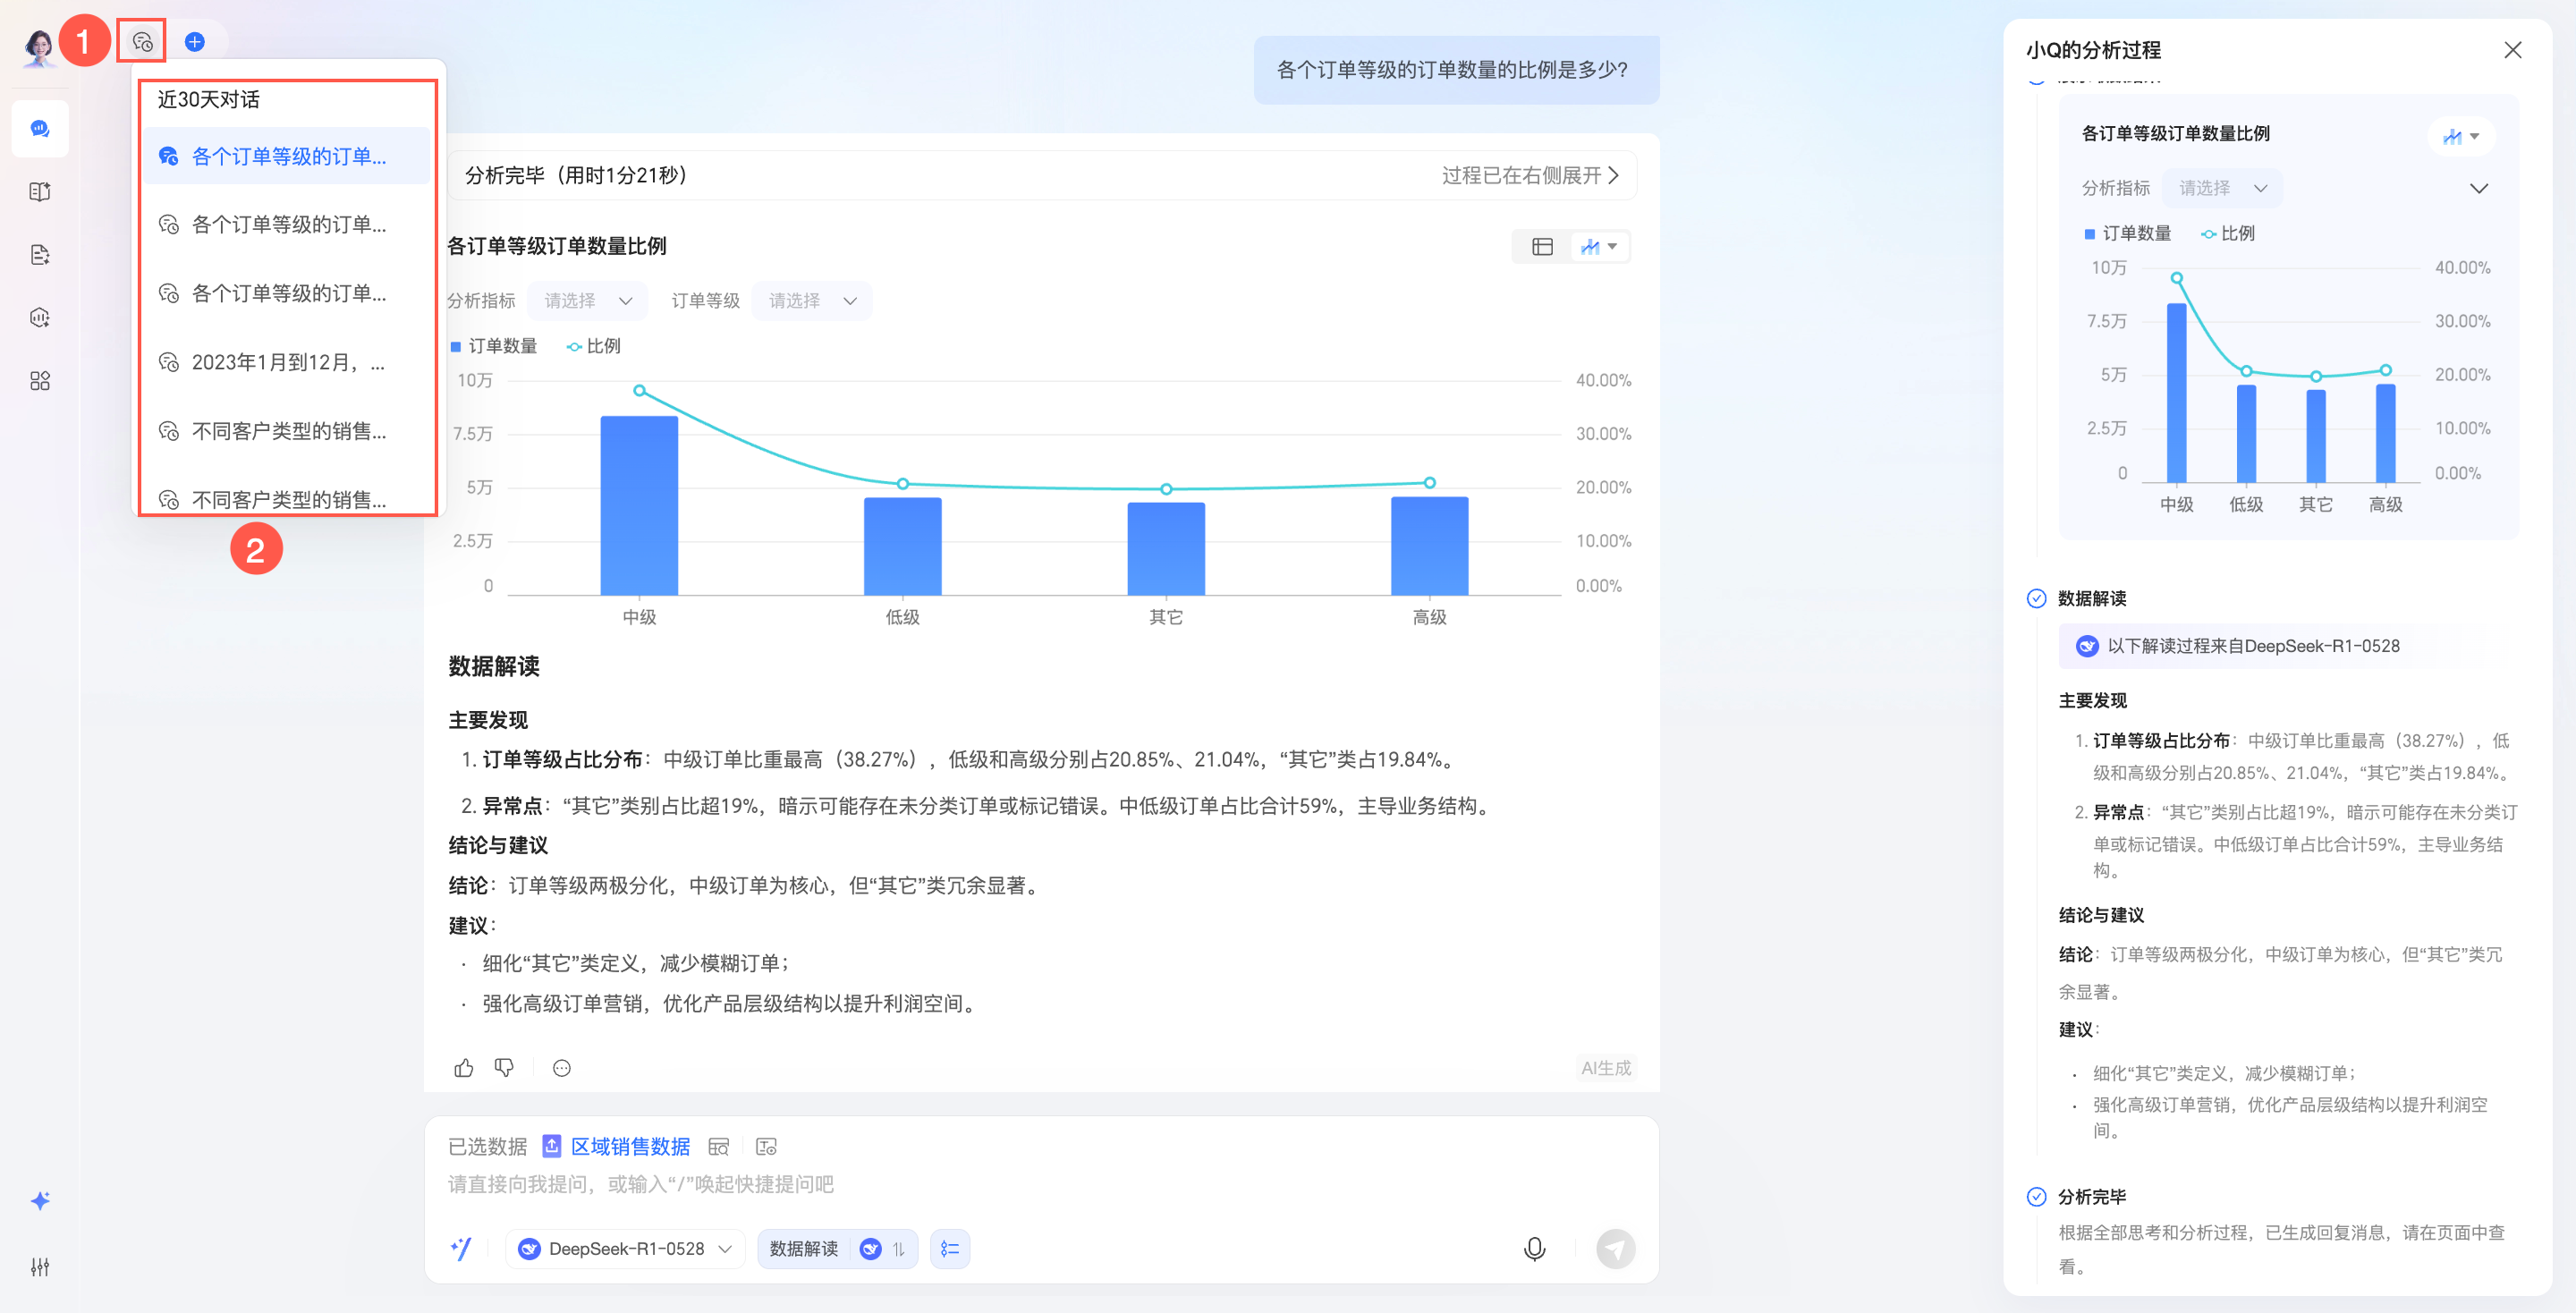Open the apps grid sidebar icon

point(40,381)
